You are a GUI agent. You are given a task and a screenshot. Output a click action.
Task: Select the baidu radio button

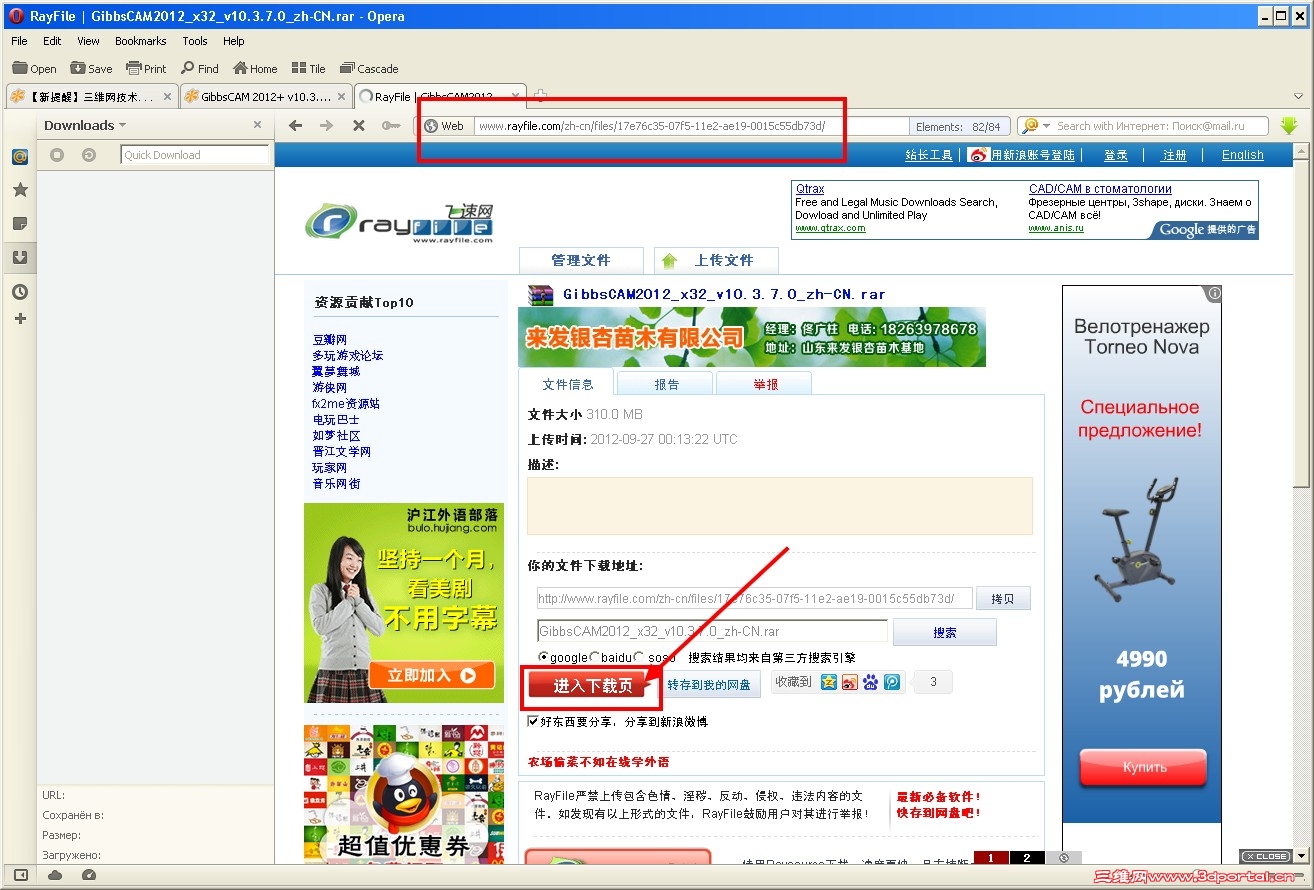[594, 657]
